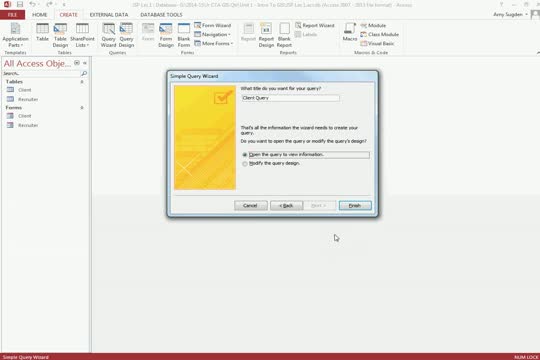The height and width of the screenshot is (360, 540).
Task: Click Finish to create the query
Action: pyautogui.click(x=355, y=206)
